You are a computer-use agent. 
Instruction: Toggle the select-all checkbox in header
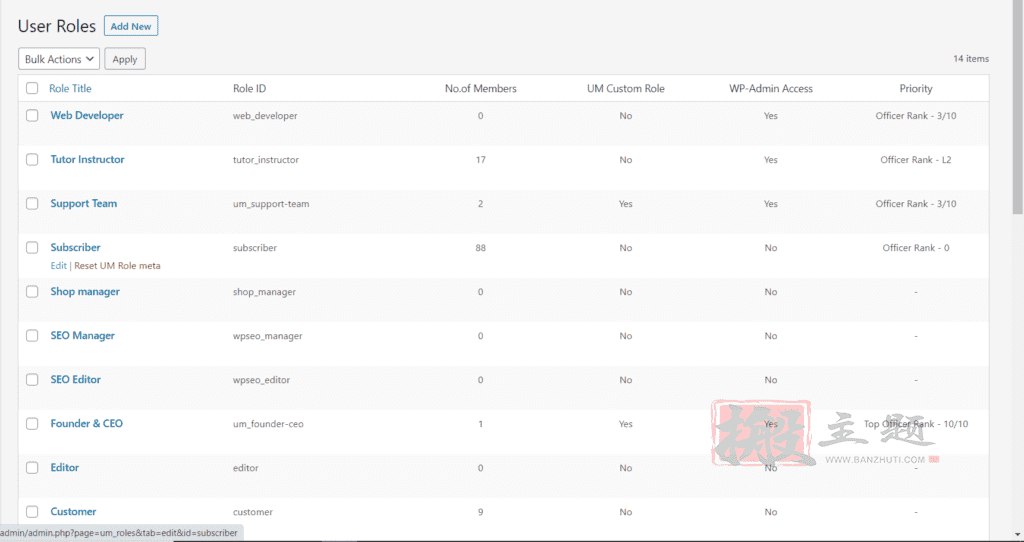point(32,88)
